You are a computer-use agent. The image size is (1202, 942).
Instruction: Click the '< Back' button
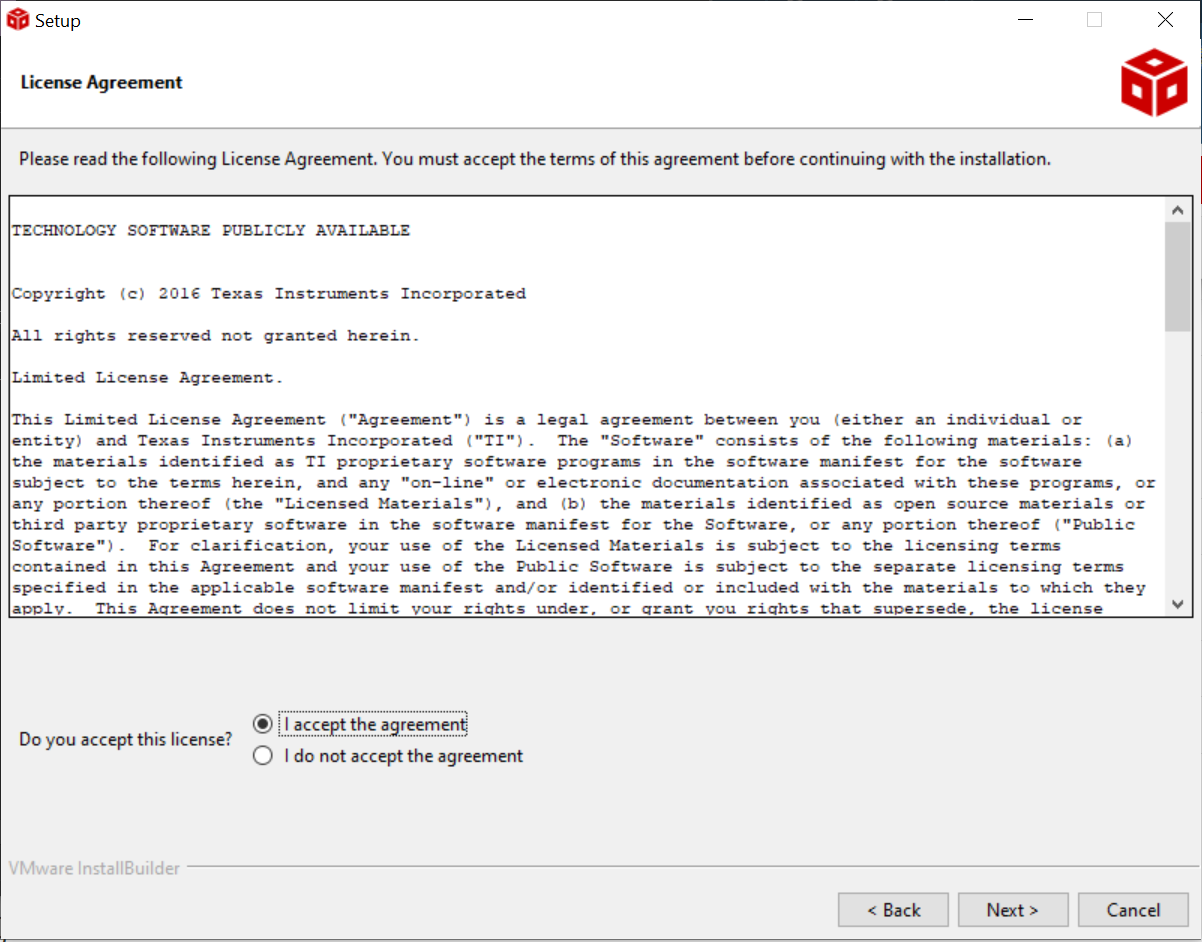click(893, 910)
